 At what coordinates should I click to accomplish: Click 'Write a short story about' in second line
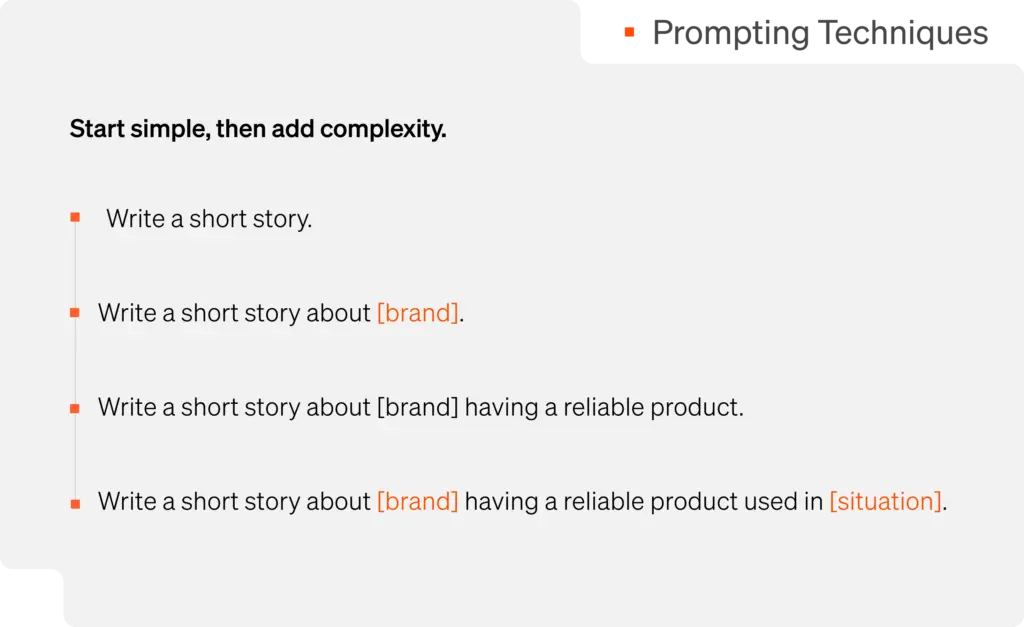click(234, 313)
